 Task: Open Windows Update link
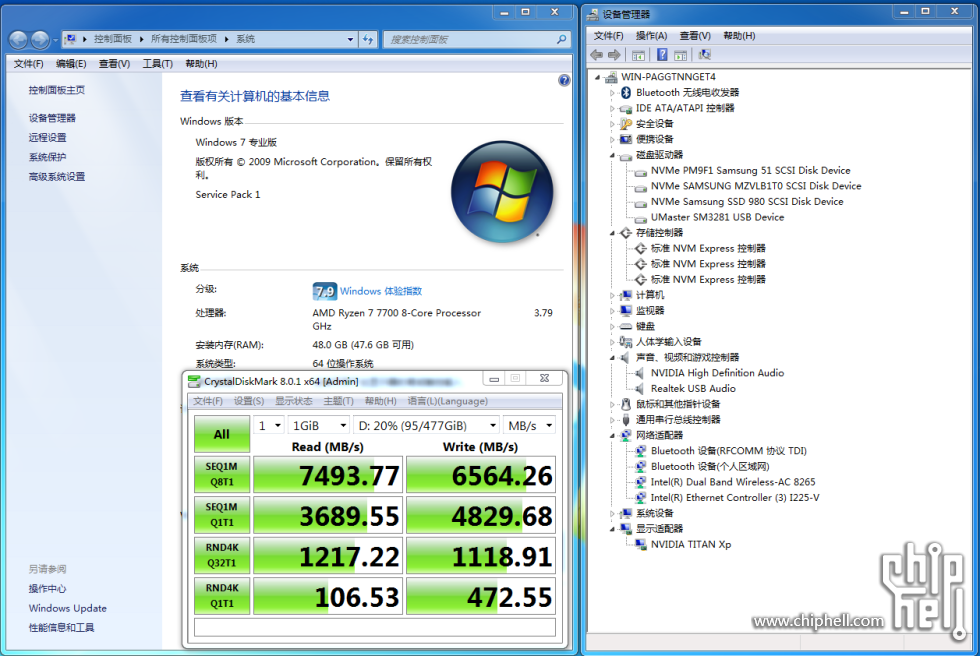[68, 608]
